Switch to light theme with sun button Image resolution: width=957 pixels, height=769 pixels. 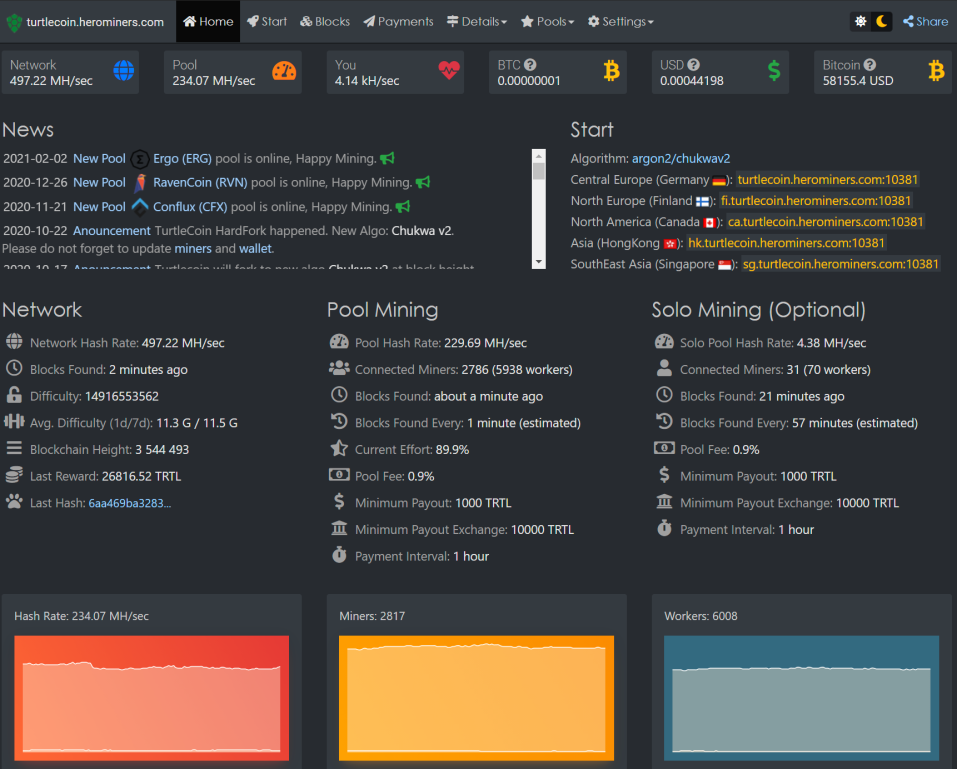coord(860,21)
